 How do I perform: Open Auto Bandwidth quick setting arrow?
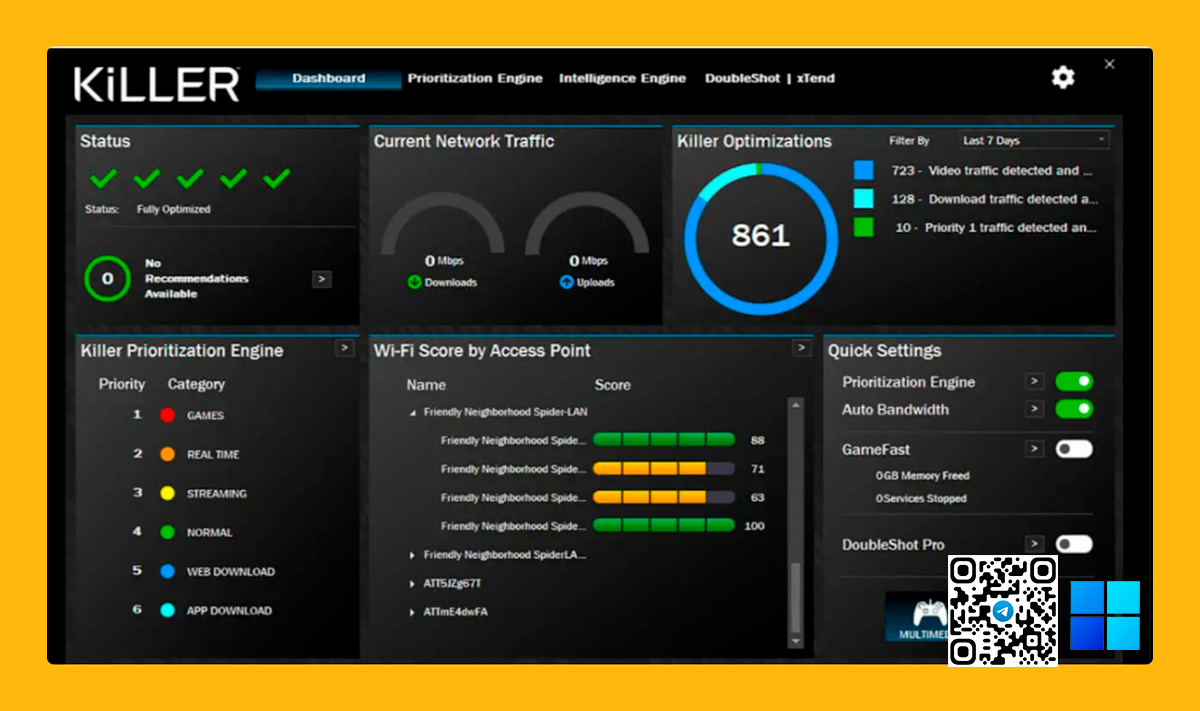point(1035,409)
